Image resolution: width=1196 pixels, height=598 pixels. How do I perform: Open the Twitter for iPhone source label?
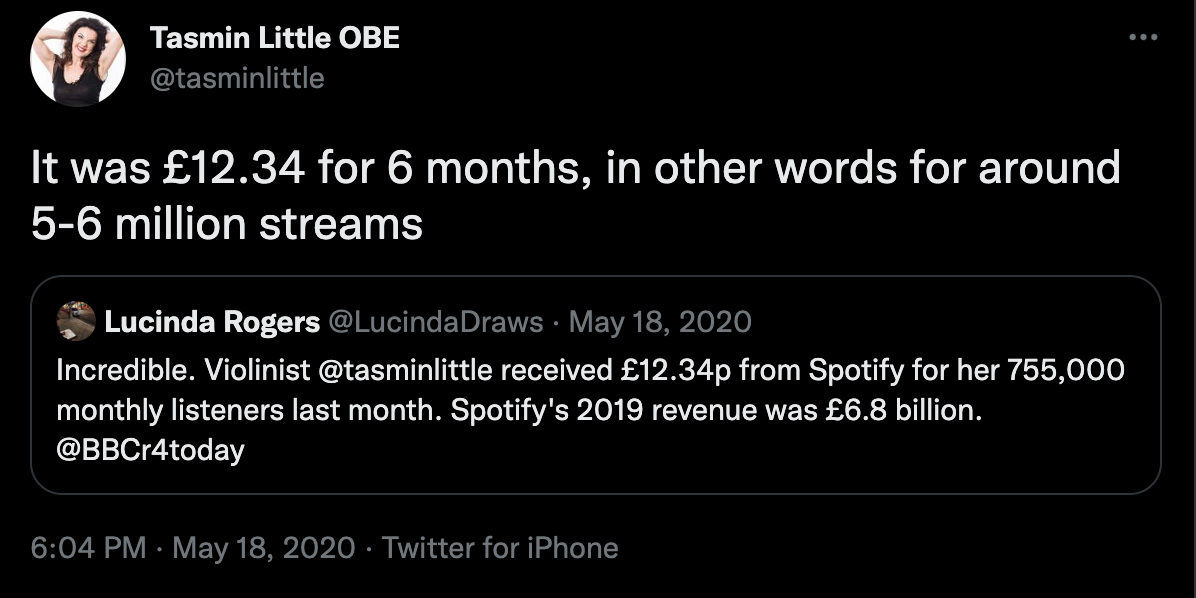click(500, 548)
